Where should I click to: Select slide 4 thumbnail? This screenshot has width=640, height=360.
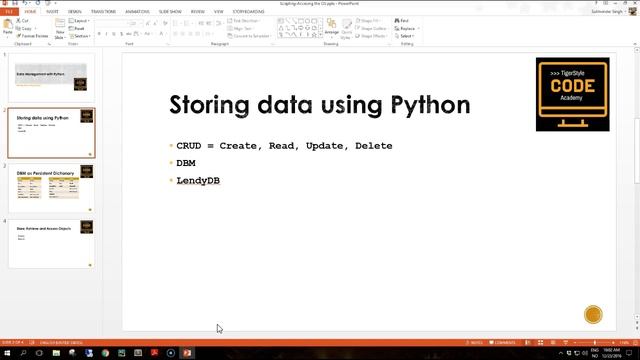pos(51,244)
